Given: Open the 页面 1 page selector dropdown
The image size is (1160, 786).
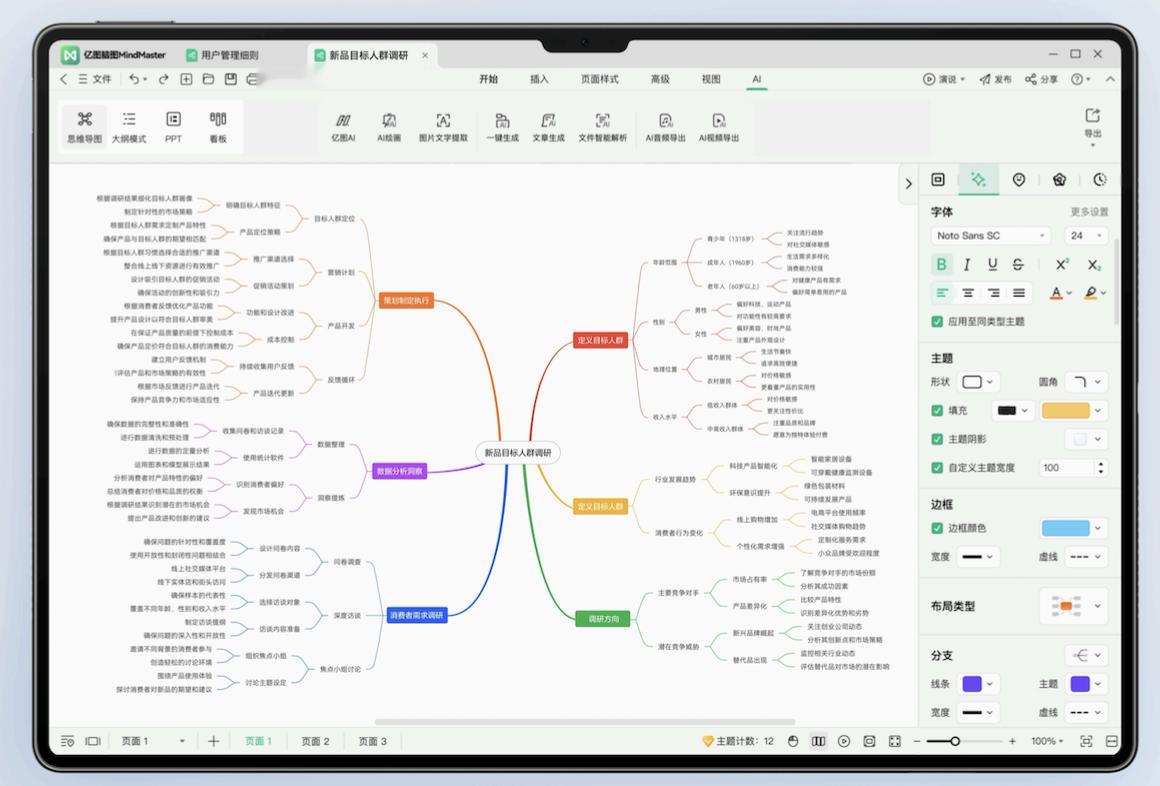Looking at the screenshot, I should pos(152,741).
